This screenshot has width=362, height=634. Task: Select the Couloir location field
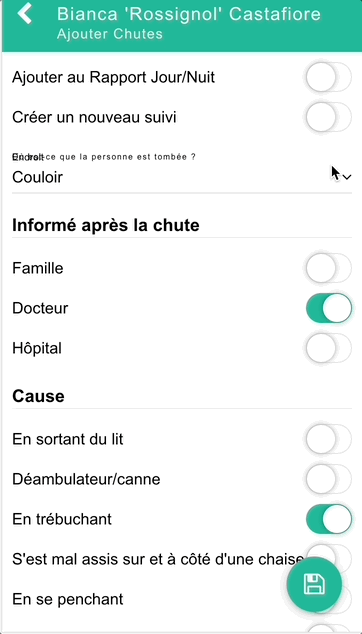coord(182,177)
